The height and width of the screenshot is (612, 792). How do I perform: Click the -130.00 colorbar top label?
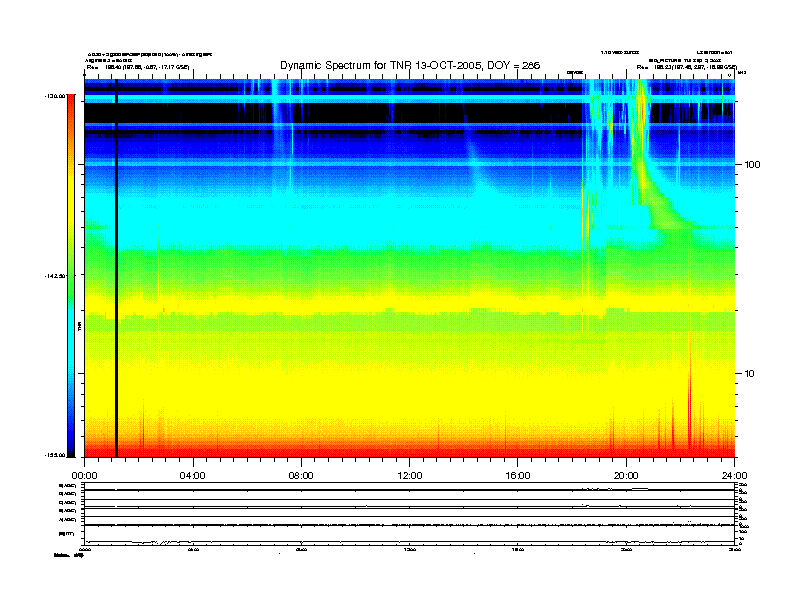coord(55,95)
